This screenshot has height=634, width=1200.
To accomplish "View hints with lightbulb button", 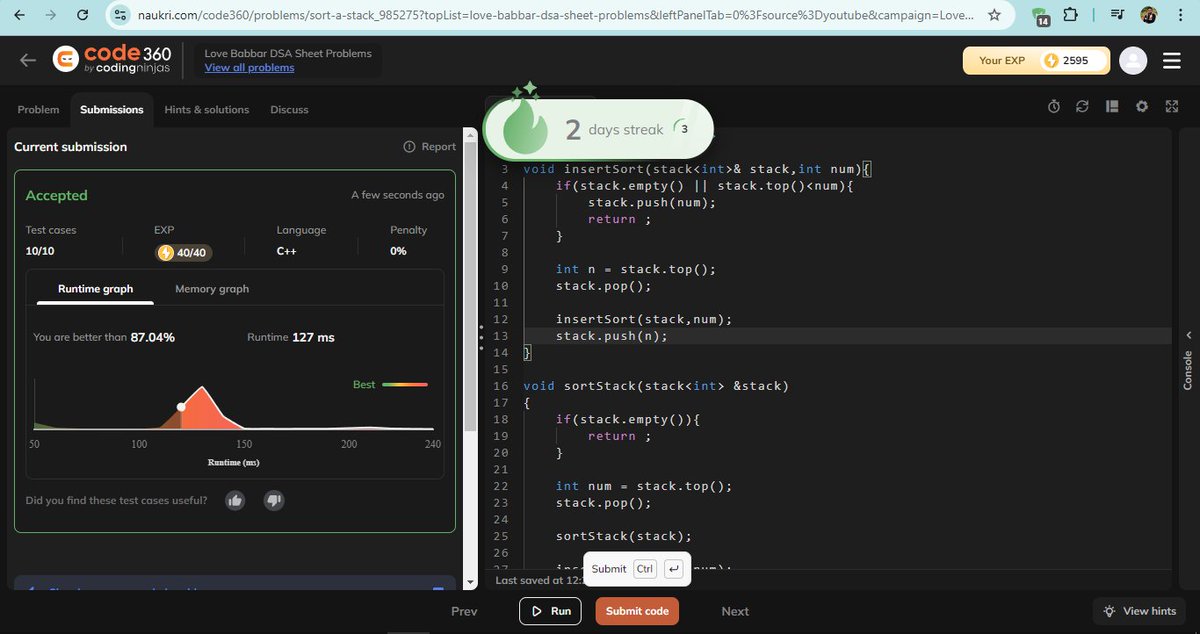I will (x=1139, y=611).
